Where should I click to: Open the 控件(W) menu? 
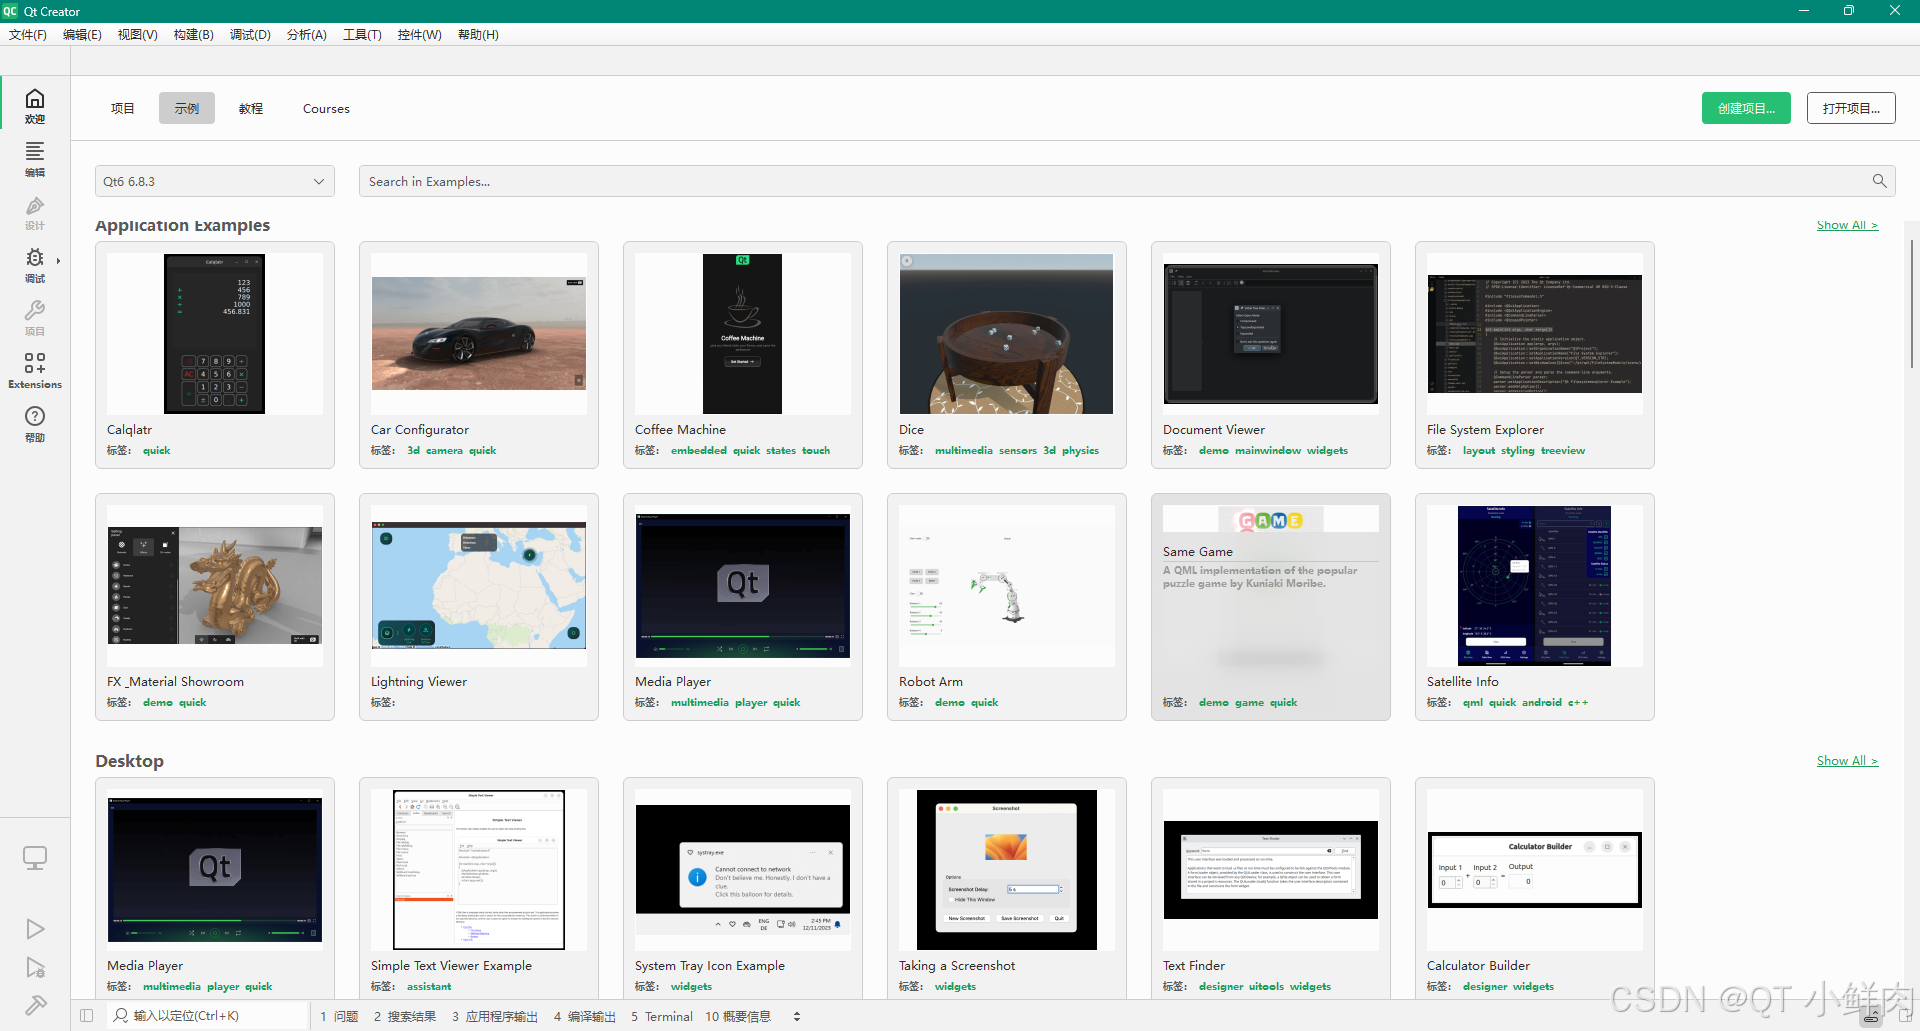420,34
